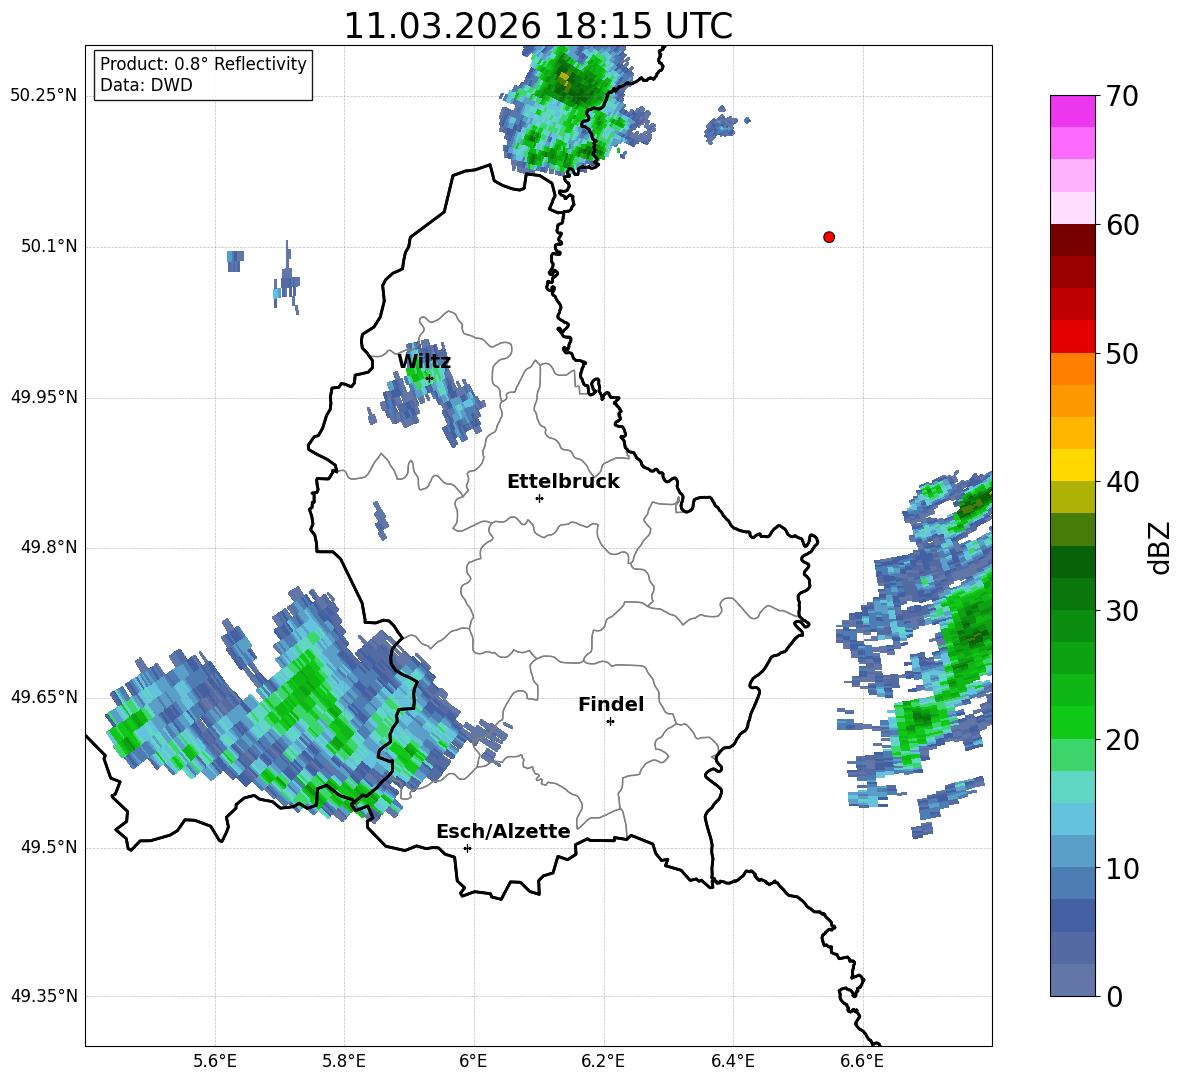Viewport: 1184px width, 1081px height.
Task: Click the 50.1°N latitude label
Action: 49,247
